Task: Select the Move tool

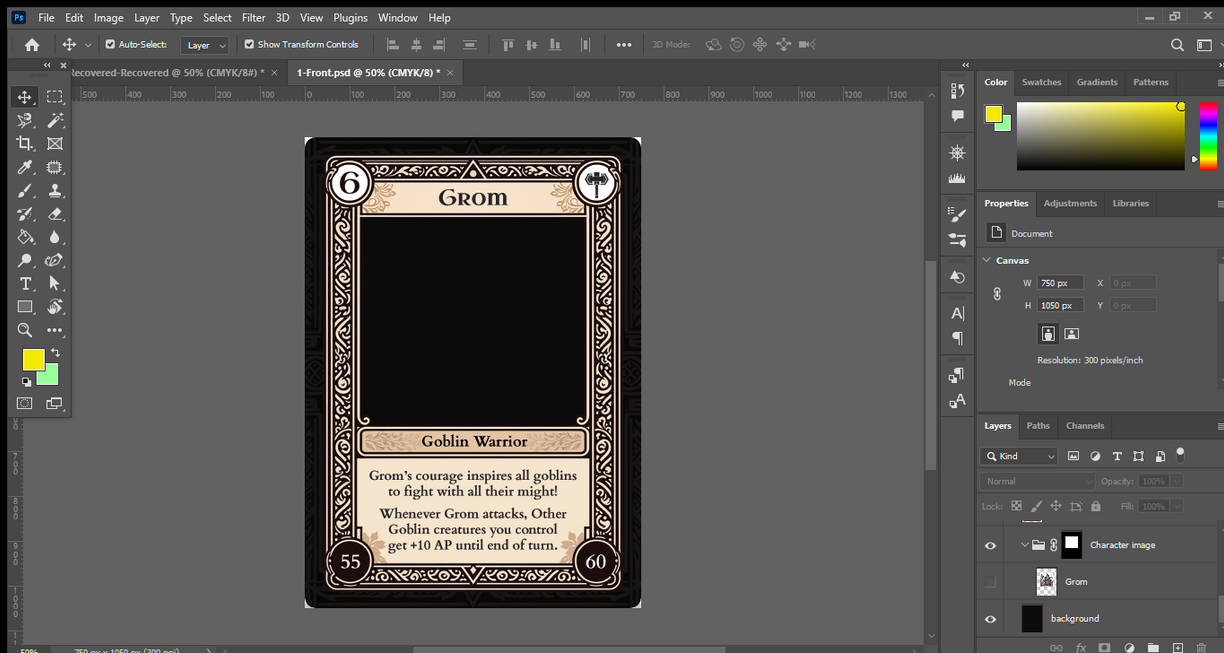Action: click(x=25, y=97)
